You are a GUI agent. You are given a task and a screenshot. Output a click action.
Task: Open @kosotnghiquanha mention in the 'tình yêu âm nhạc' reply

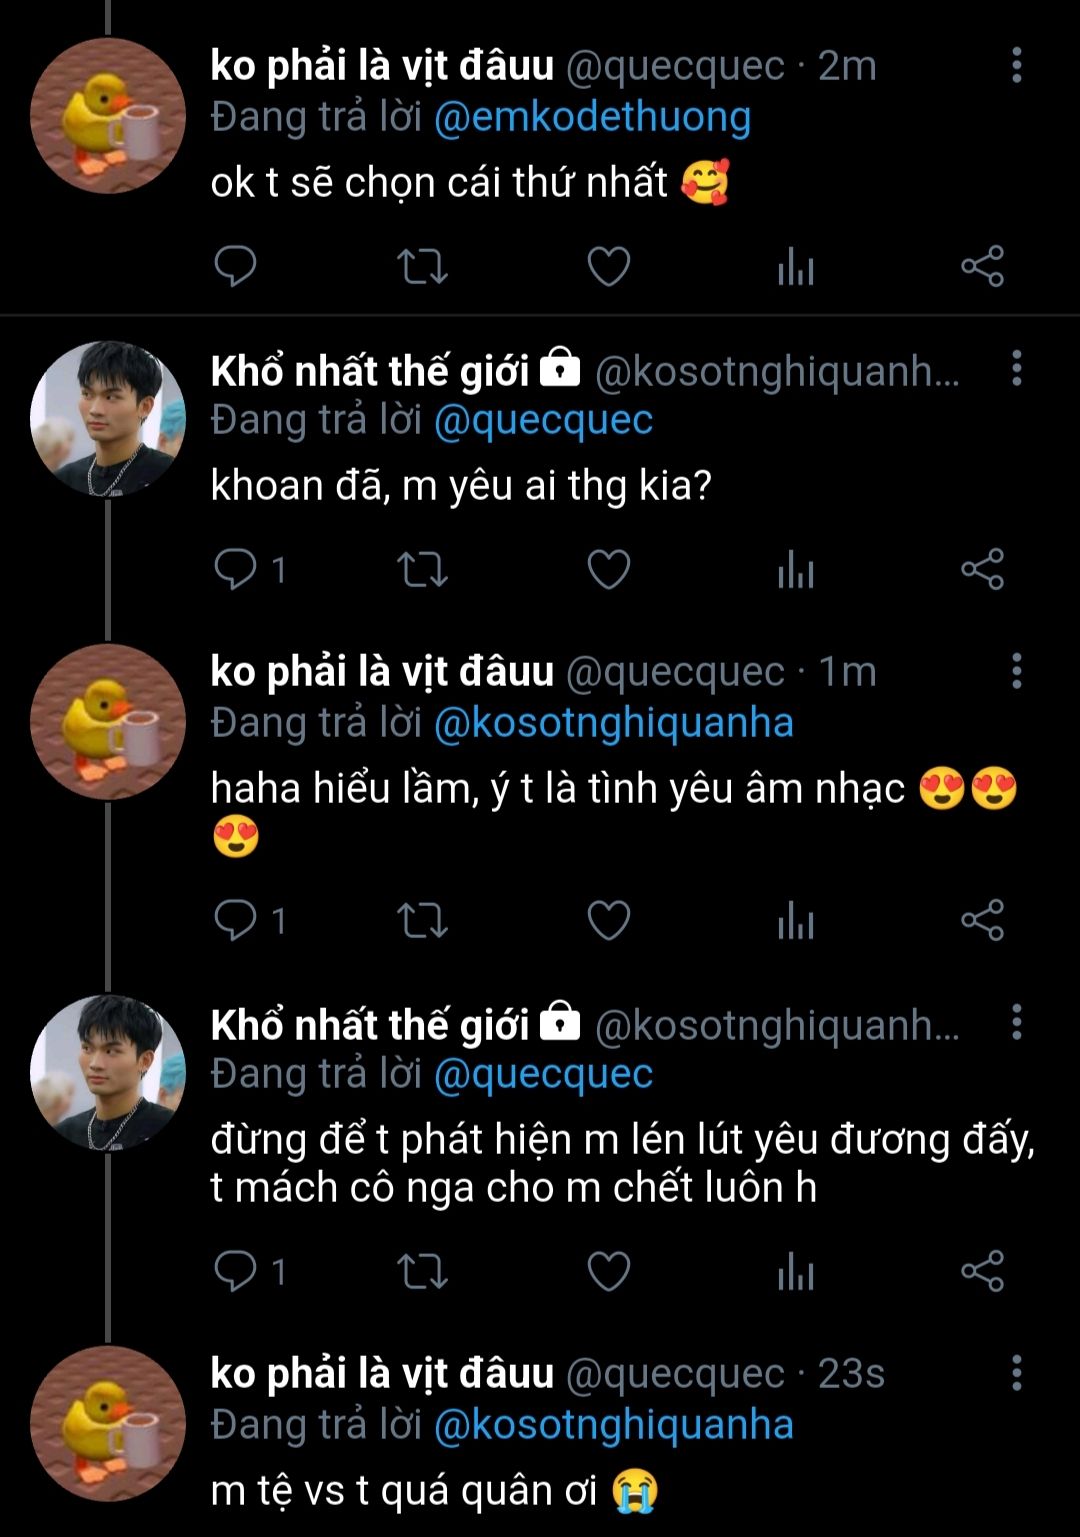point(613,723)
